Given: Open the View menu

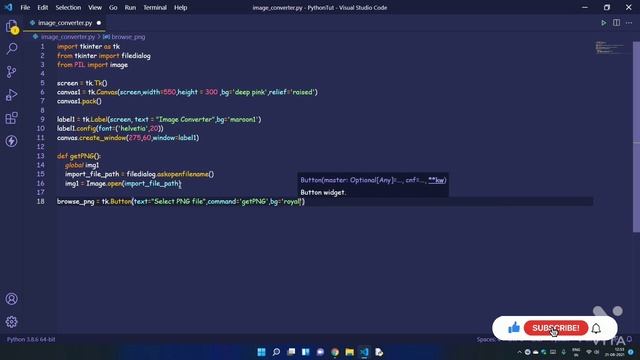Looking at the screenshot, I should tap(95, 7).
